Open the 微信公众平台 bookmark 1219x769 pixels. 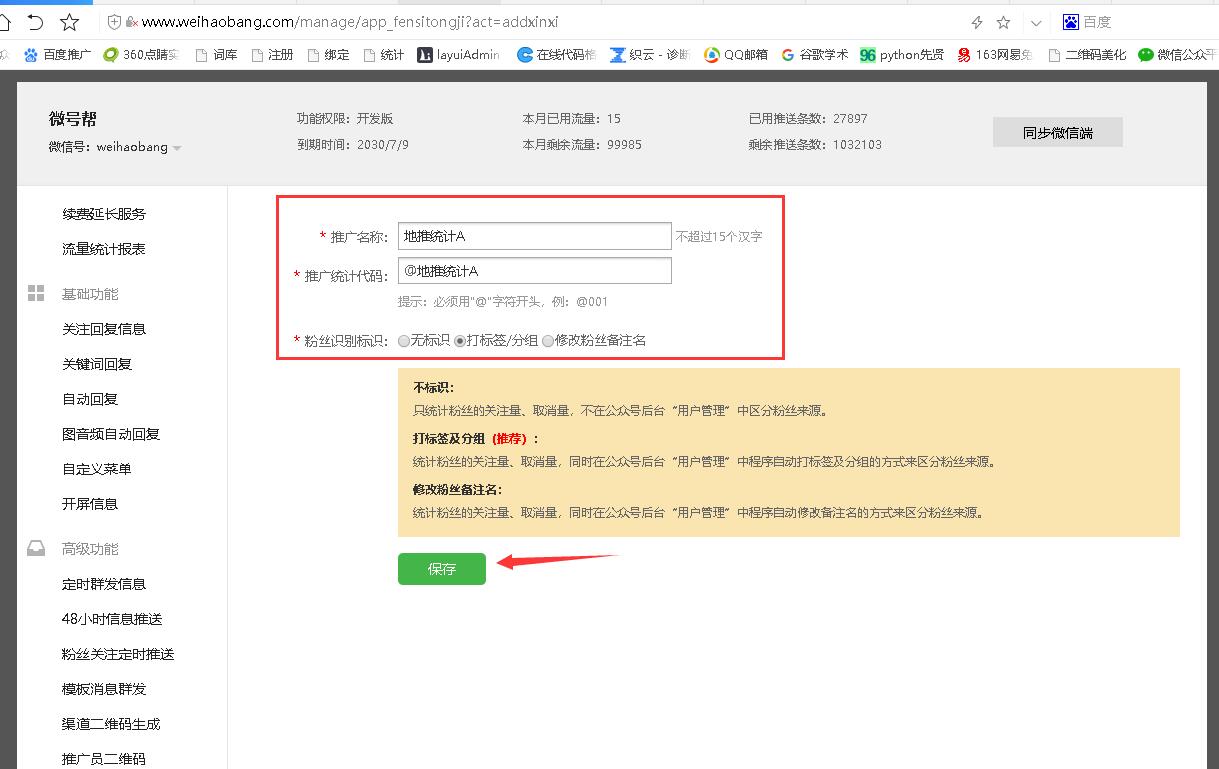pos(1176,55)
